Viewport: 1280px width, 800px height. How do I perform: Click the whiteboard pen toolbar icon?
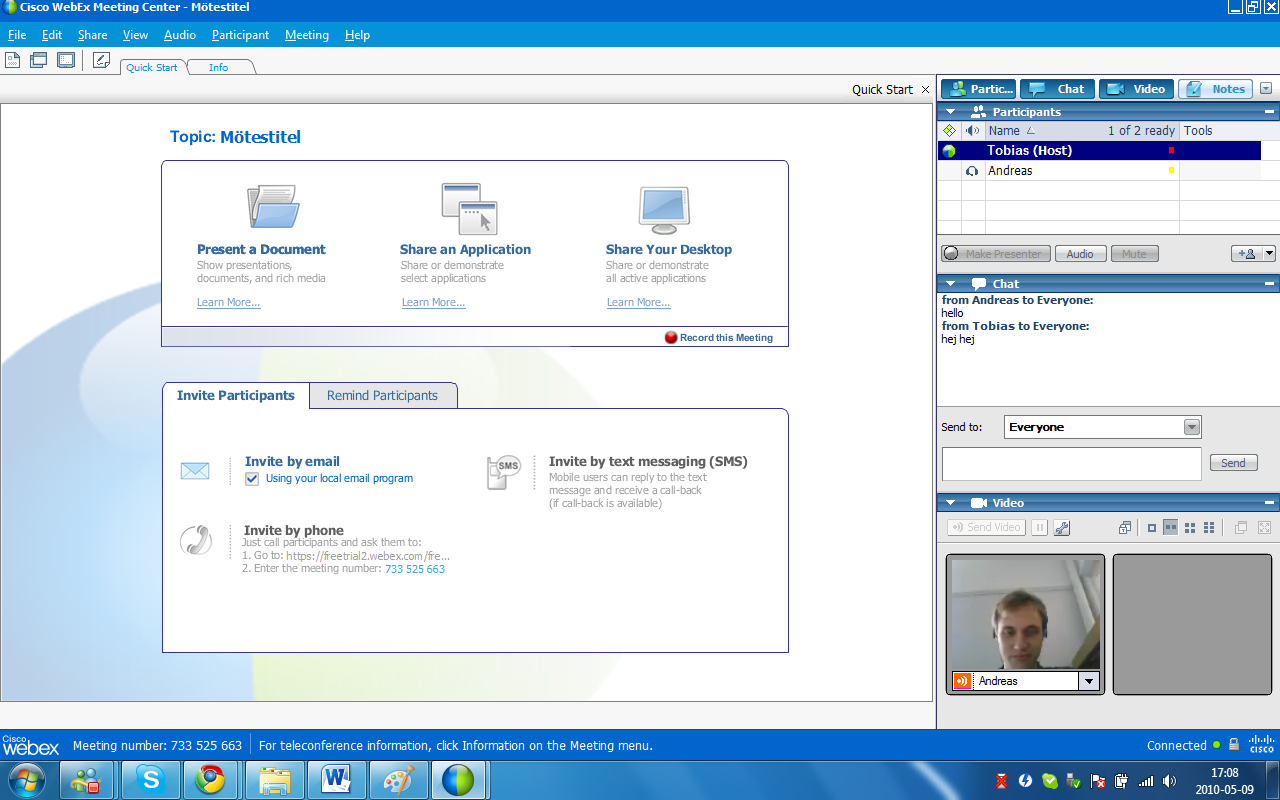(x=101, y=60)
